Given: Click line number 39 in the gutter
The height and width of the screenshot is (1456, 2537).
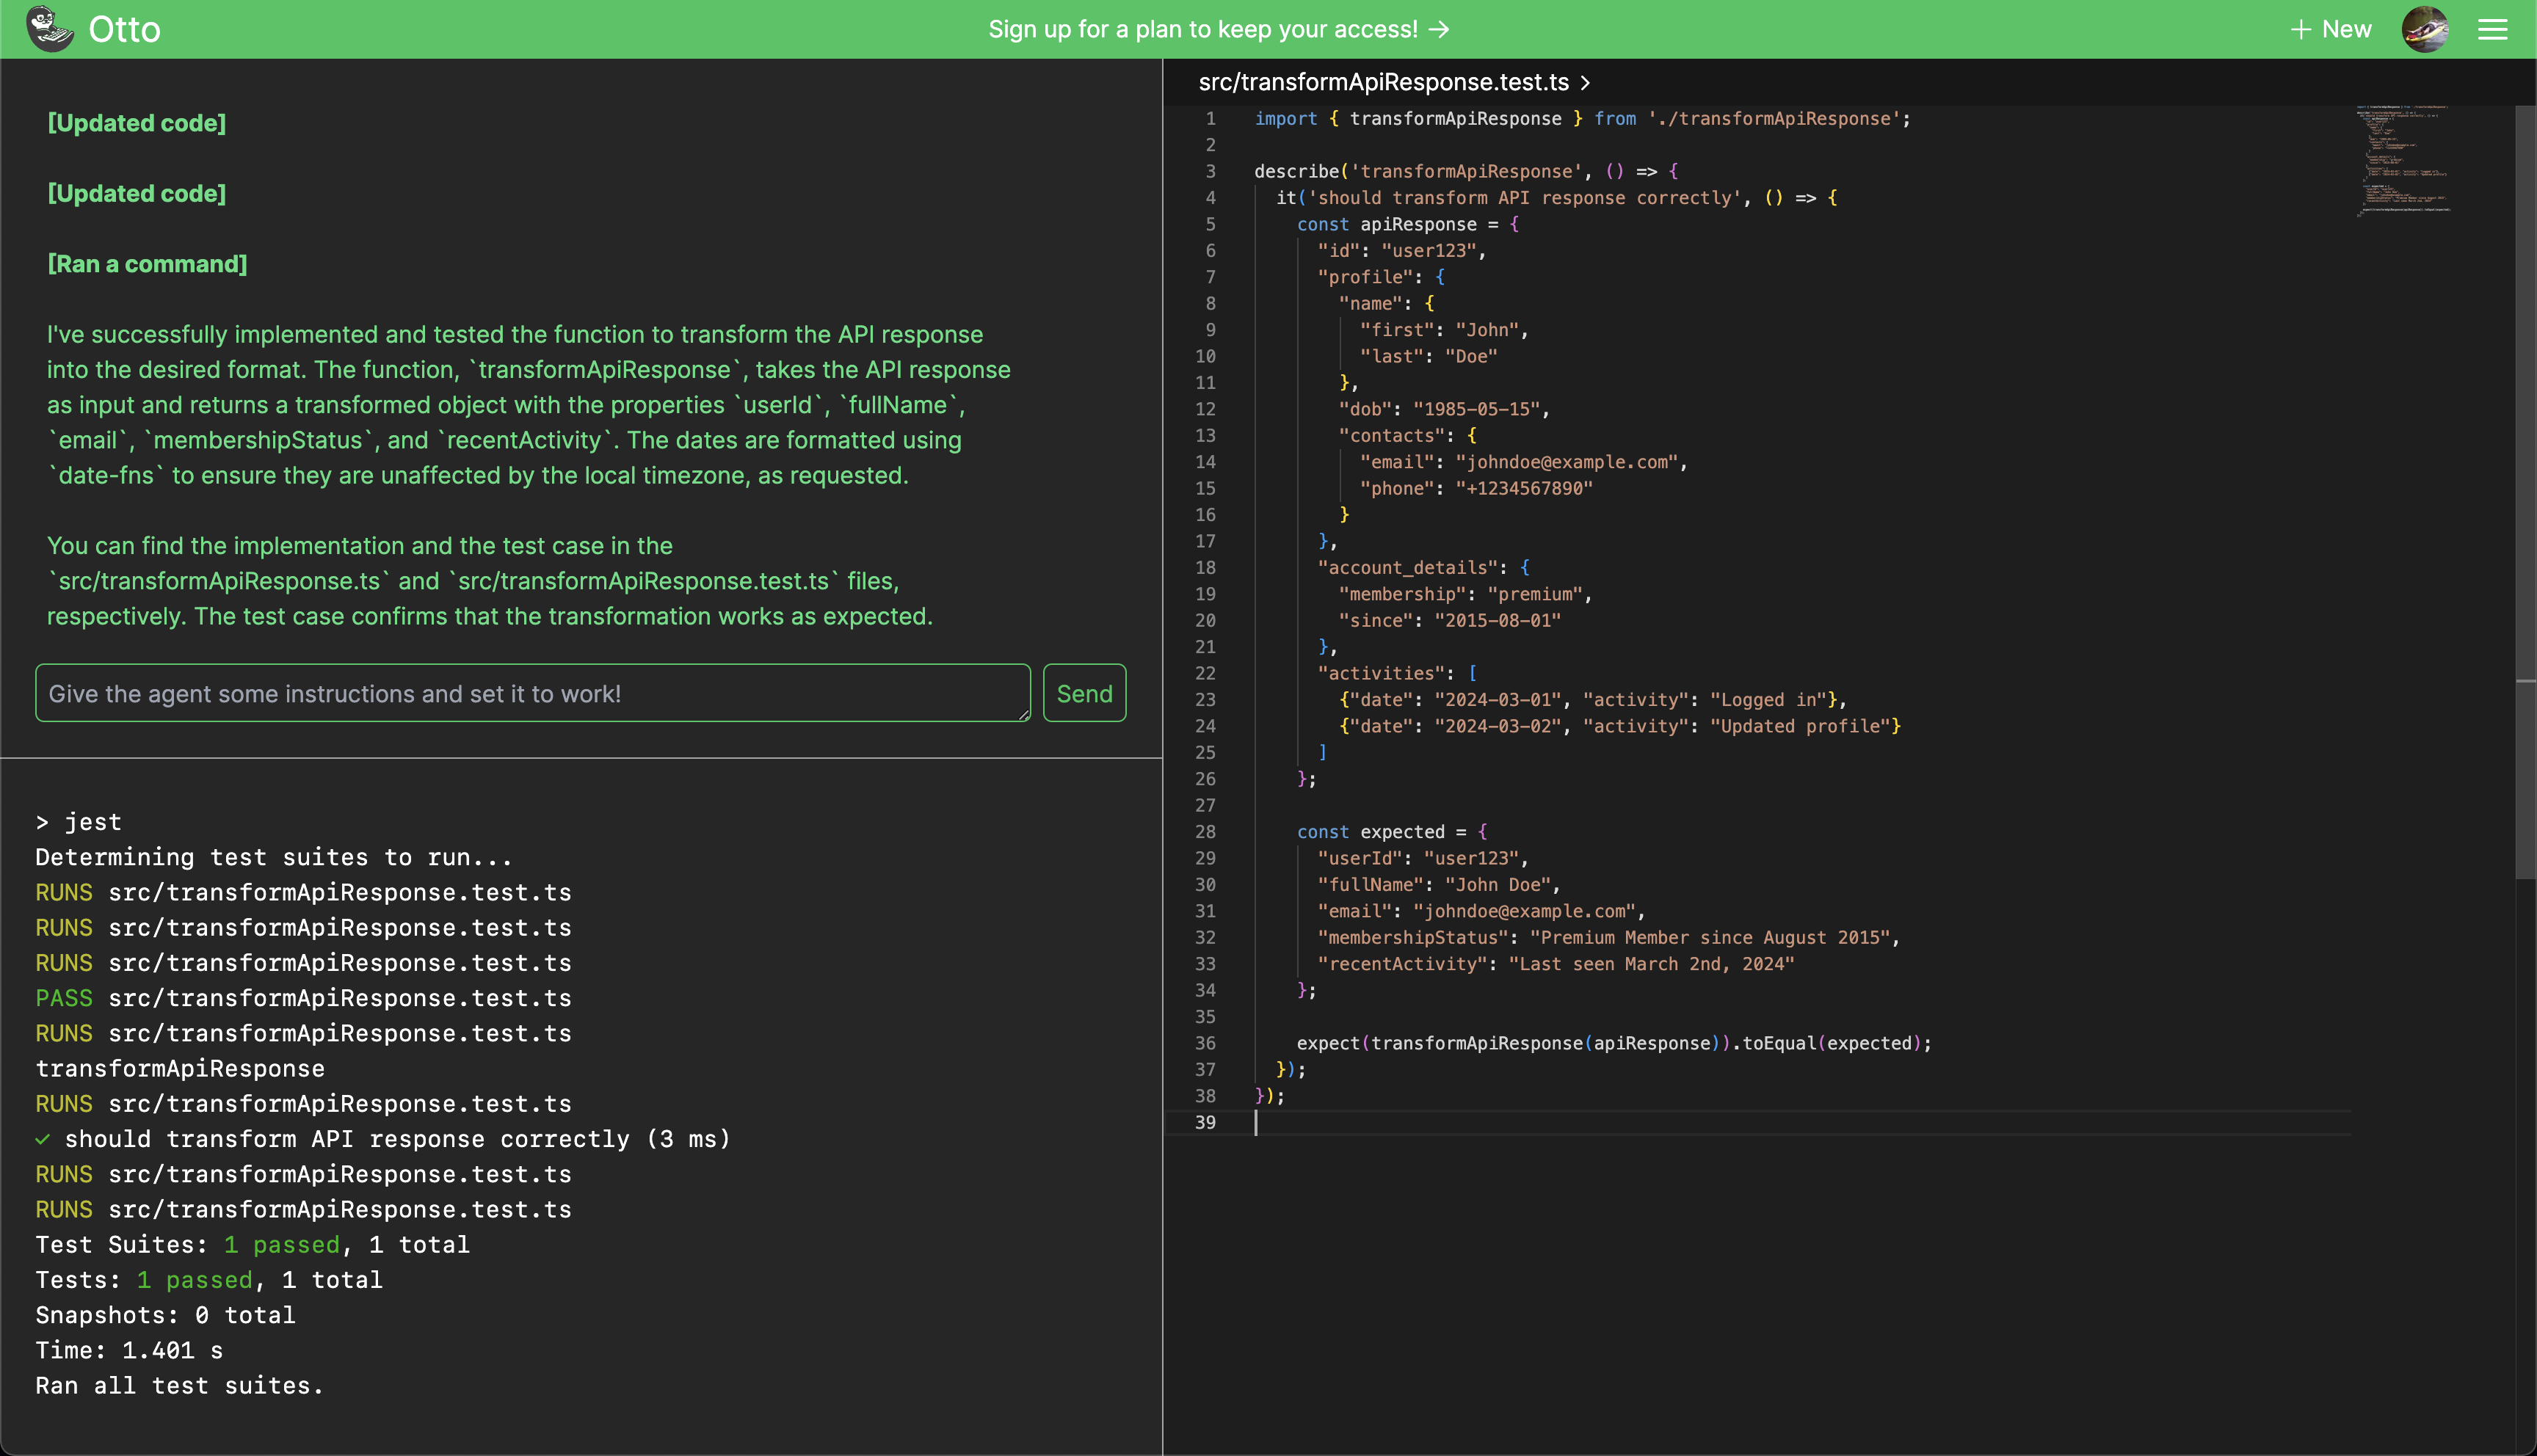Looking at the screenshot, I should click(1205, 1122).
